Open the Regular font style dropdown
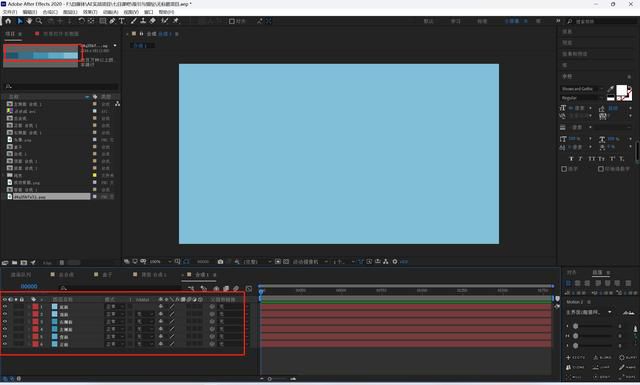 (x=582, y=98)
